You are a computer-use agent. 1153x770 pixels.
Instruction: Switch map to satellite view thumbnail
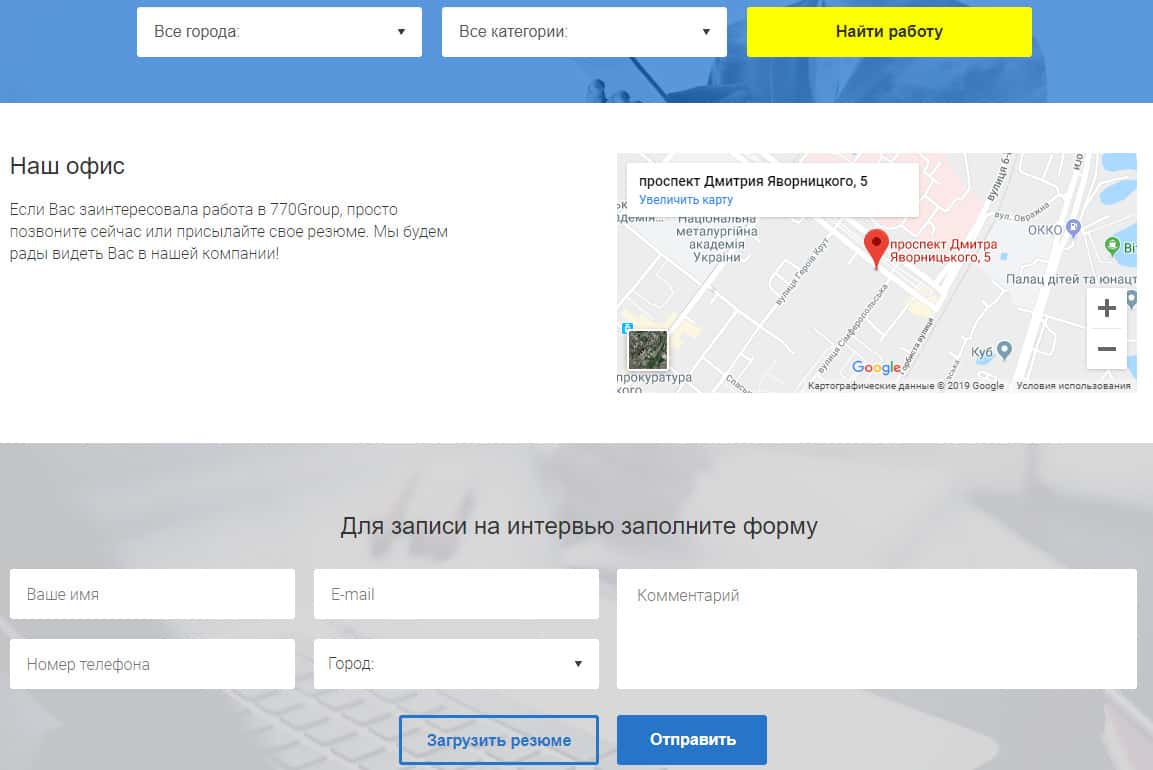point(647,350)
